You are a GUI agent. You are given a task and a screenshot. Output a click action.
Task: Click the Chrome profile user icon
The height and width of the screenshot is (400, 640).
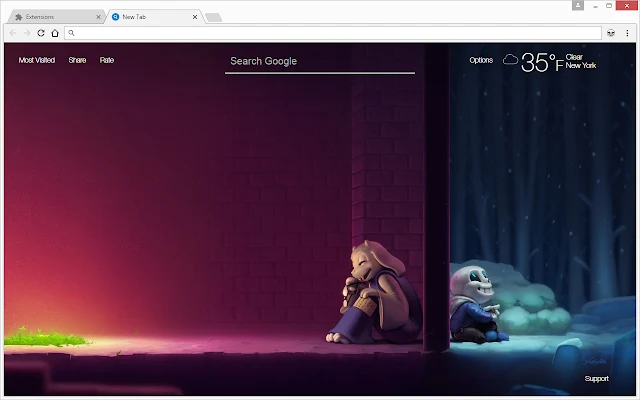click(x=578, y=5)
